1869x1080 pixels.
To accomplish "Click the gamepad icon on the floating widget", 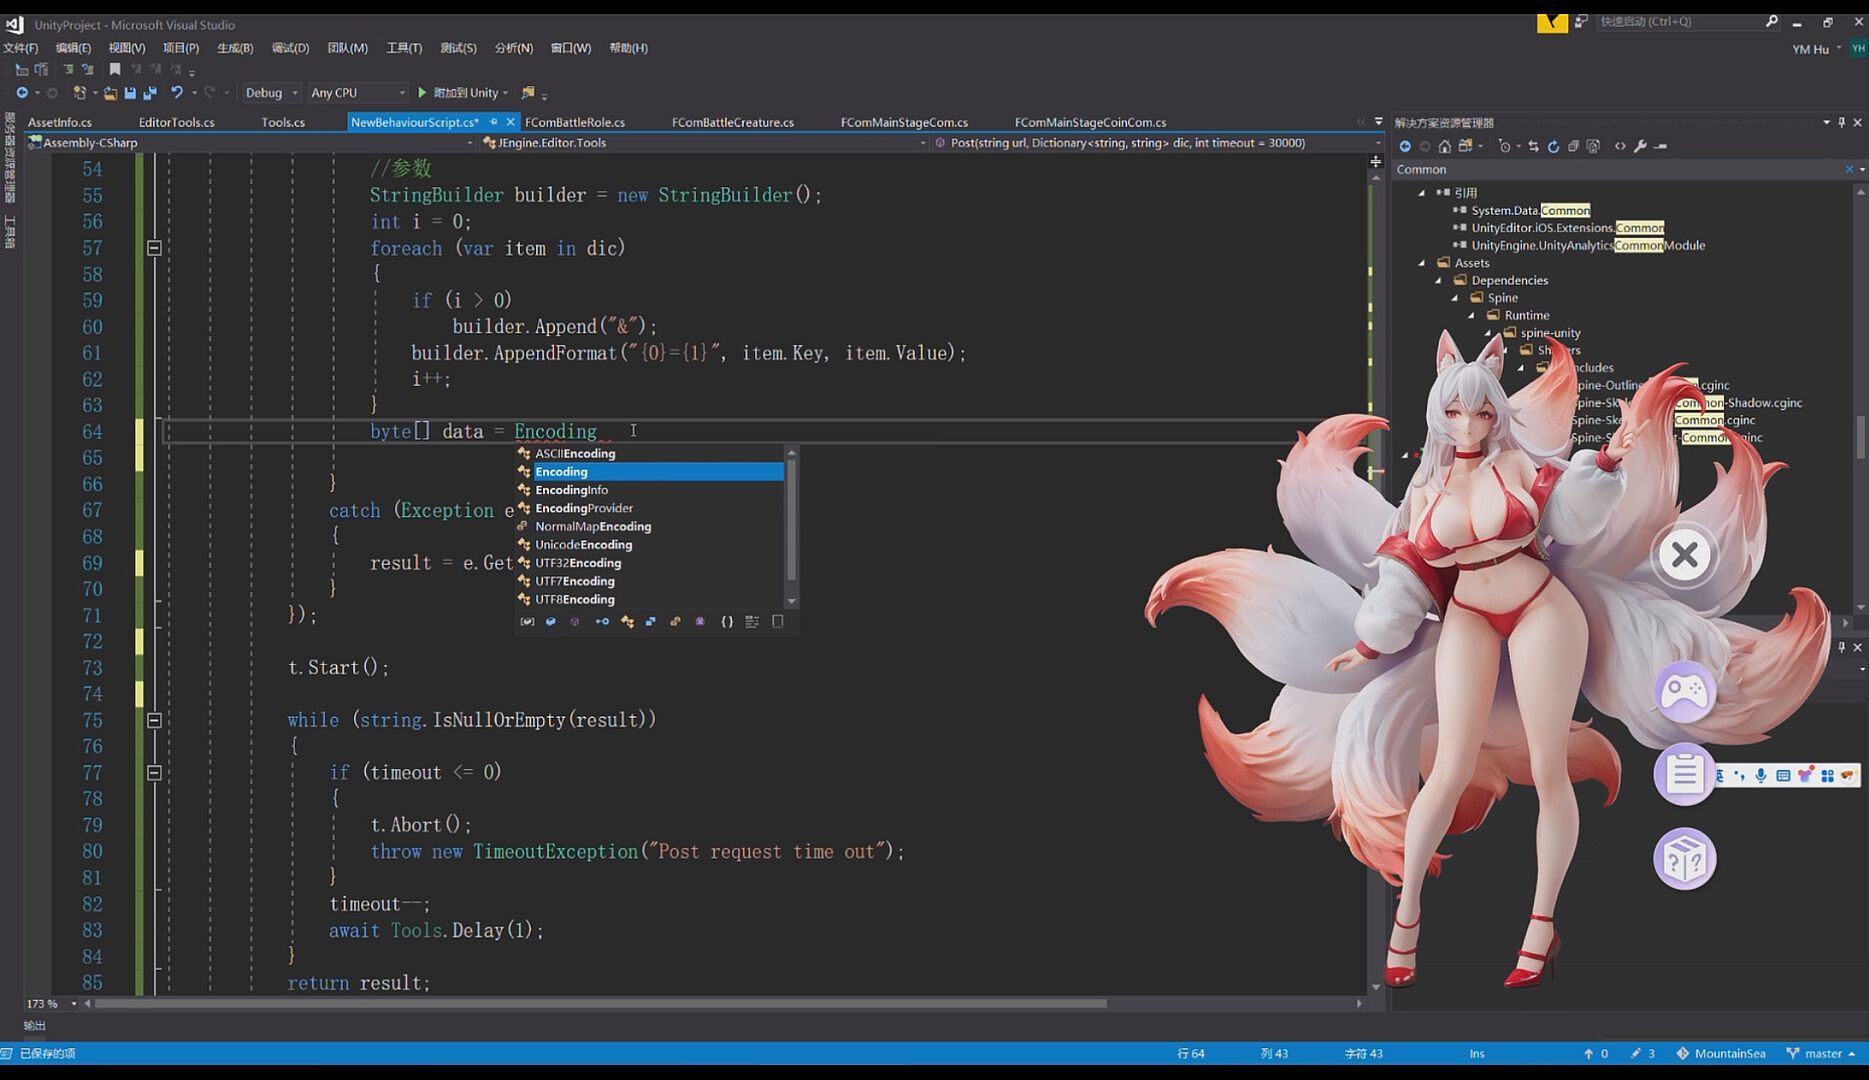I will [1684, 691].
